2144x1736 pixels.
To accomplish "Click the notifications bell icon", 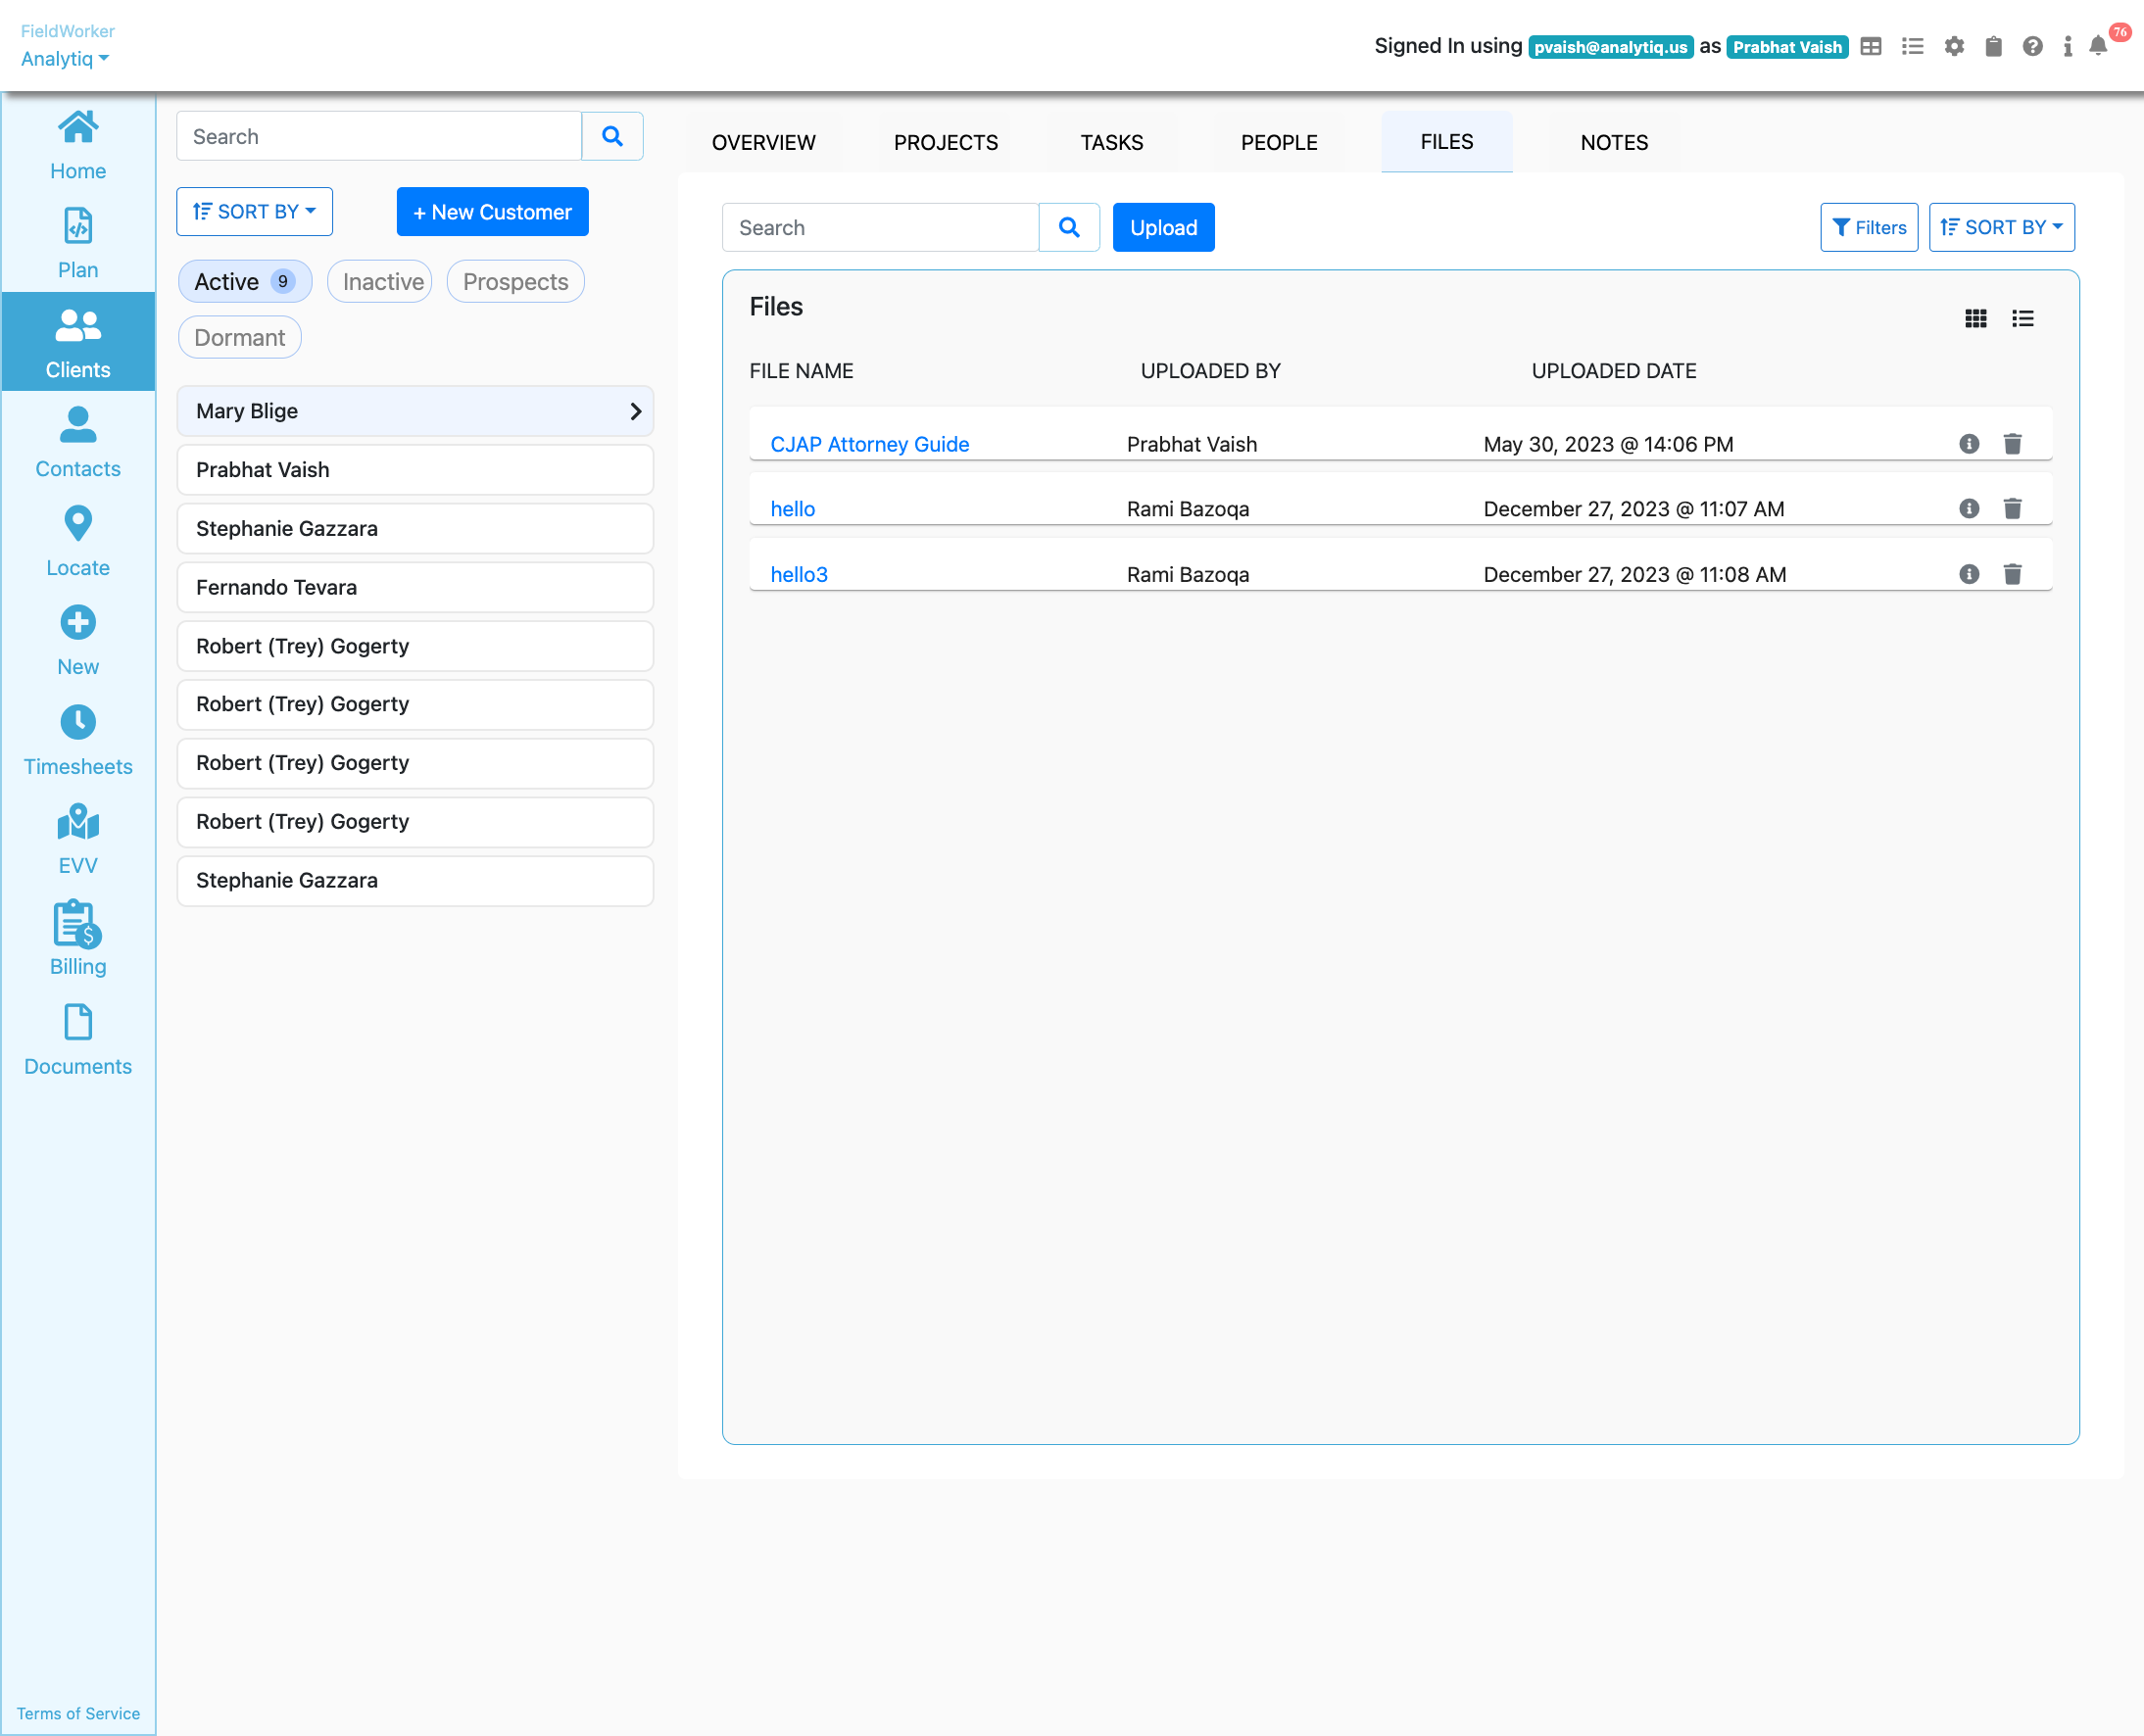I will point(2097,46).
